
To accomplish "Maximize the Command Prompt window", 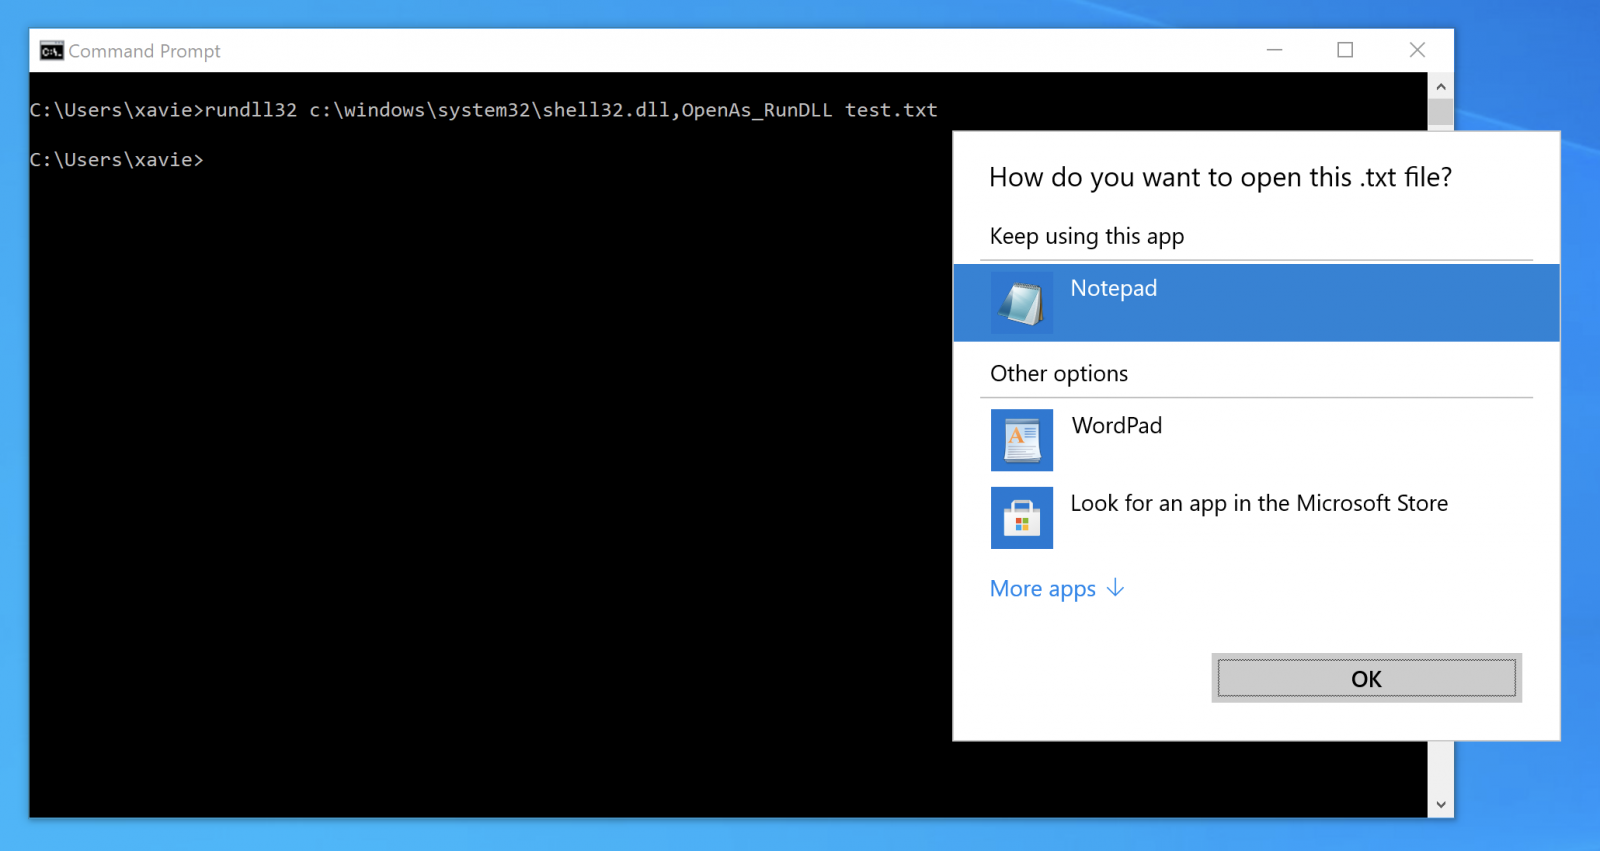I will pyautogui.click(x=1345, y=50).
